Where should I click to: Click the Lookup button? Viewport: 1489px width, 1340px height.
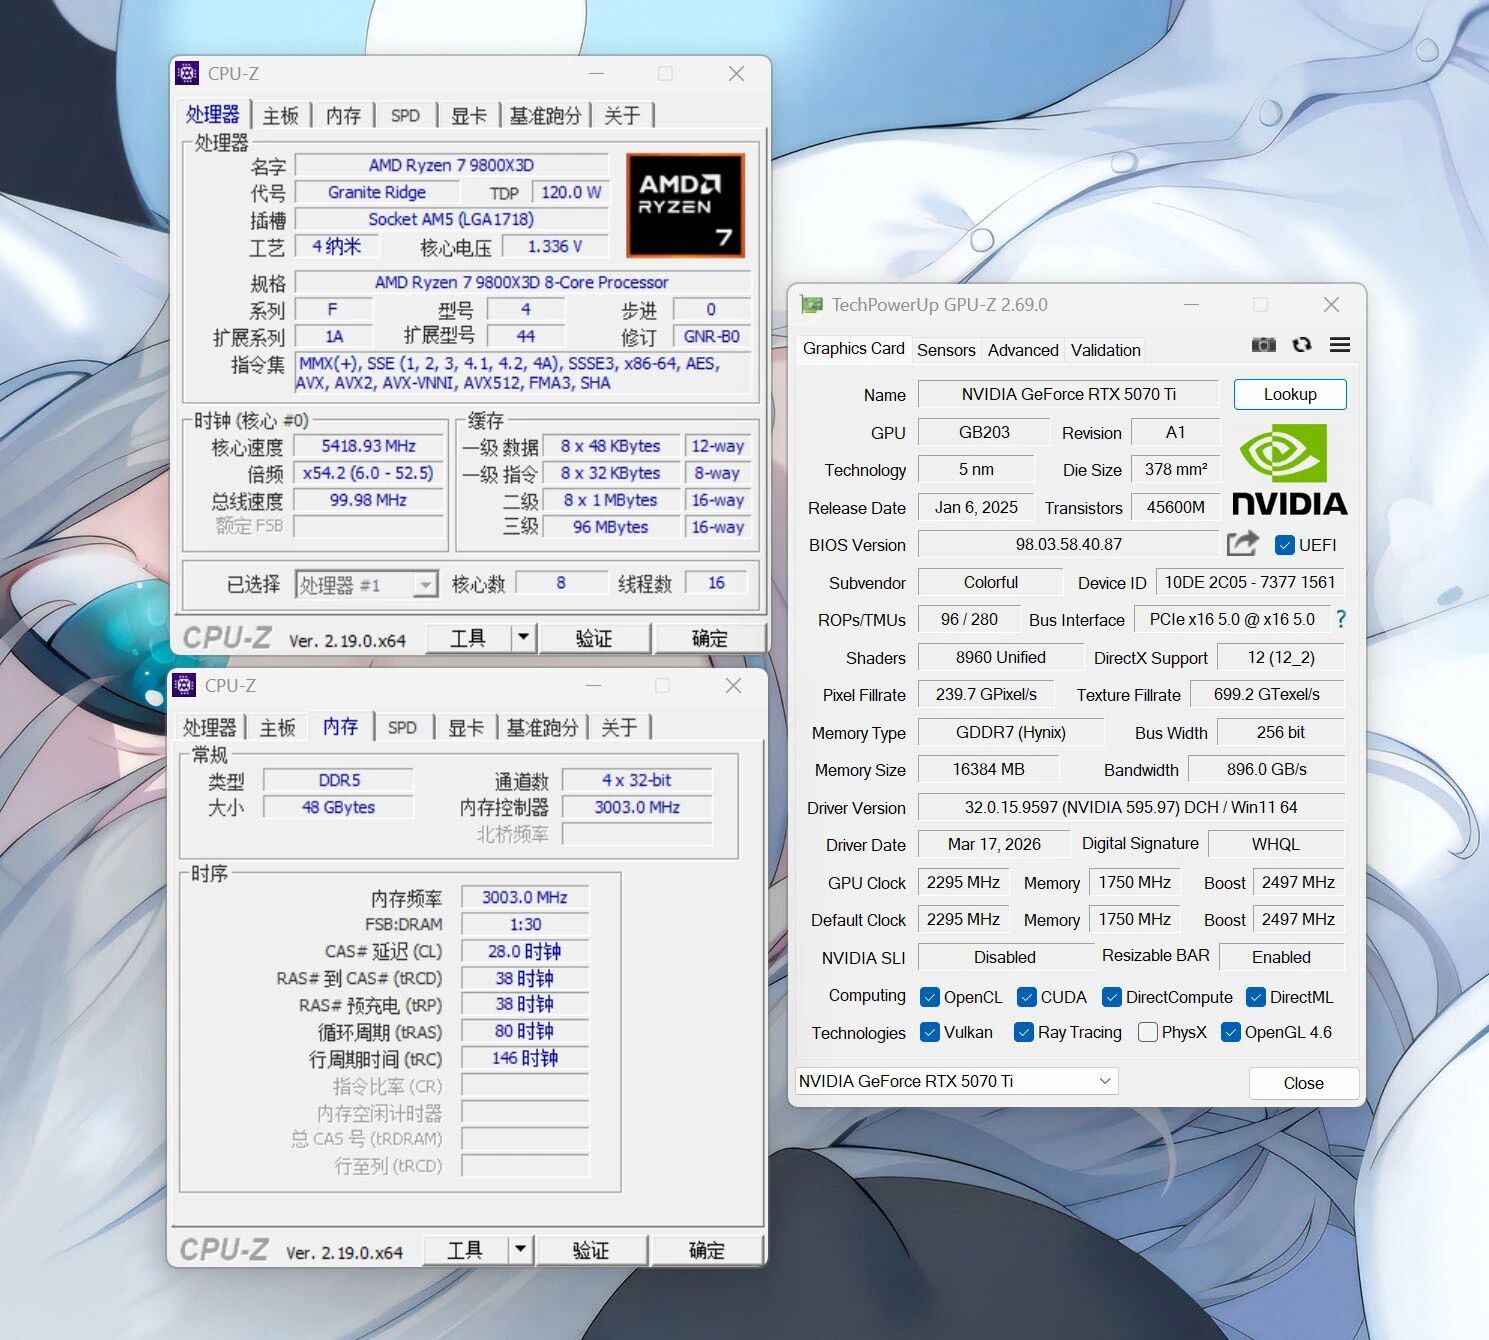(x=1289, y=394)
